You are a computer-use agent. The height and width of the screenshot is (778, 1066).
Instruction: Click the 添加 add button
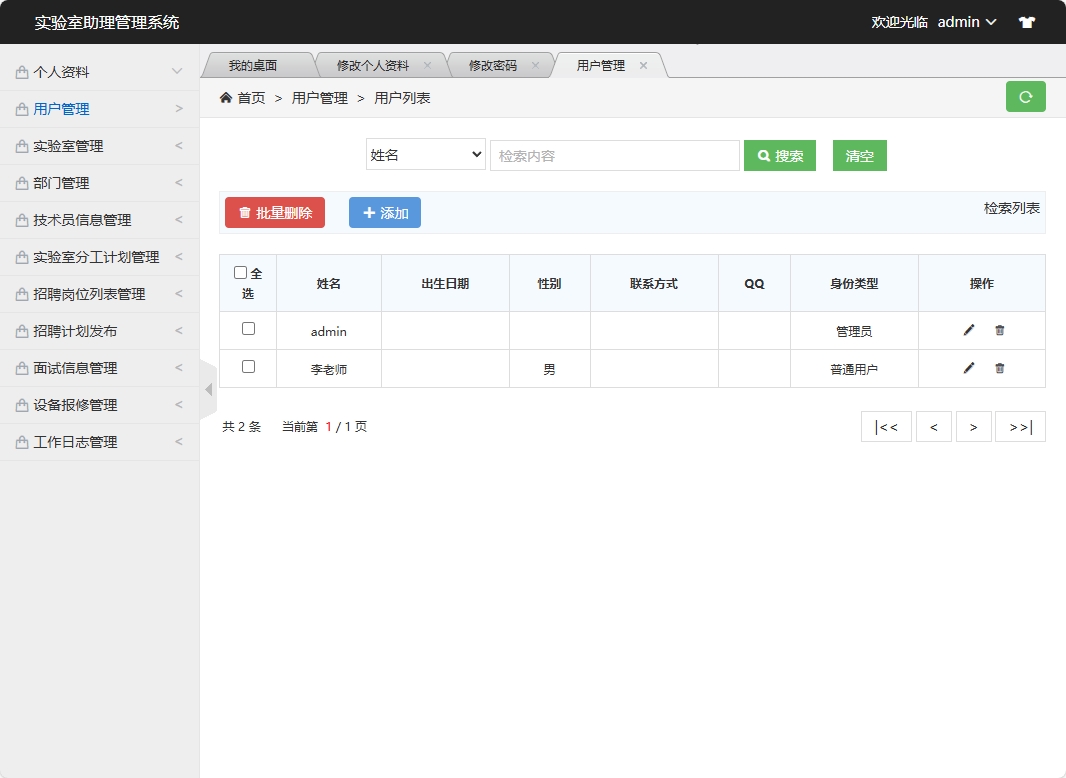384,212
